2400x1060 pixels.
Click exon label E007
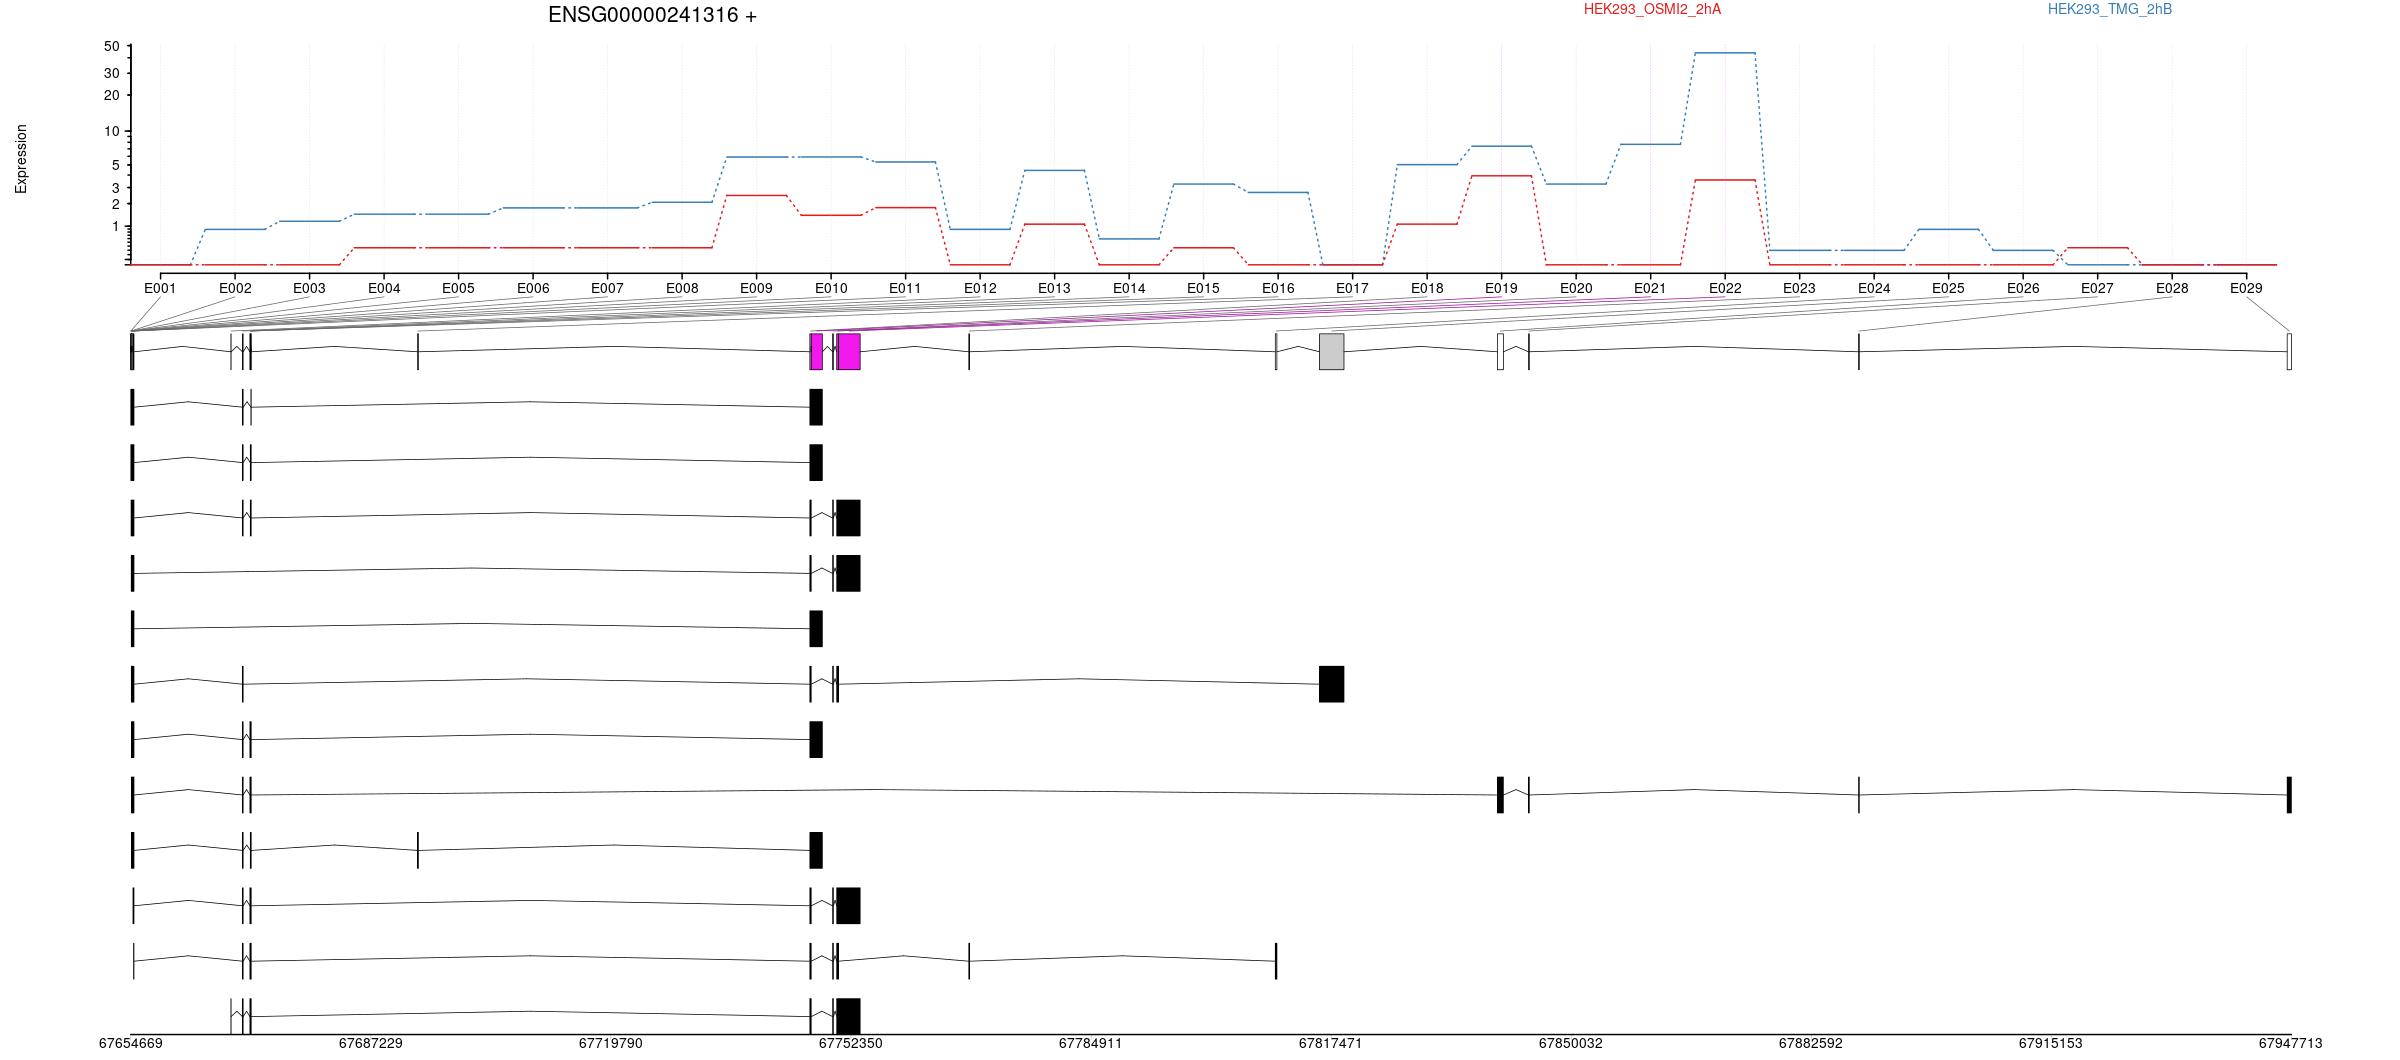[x=607, y=288]
